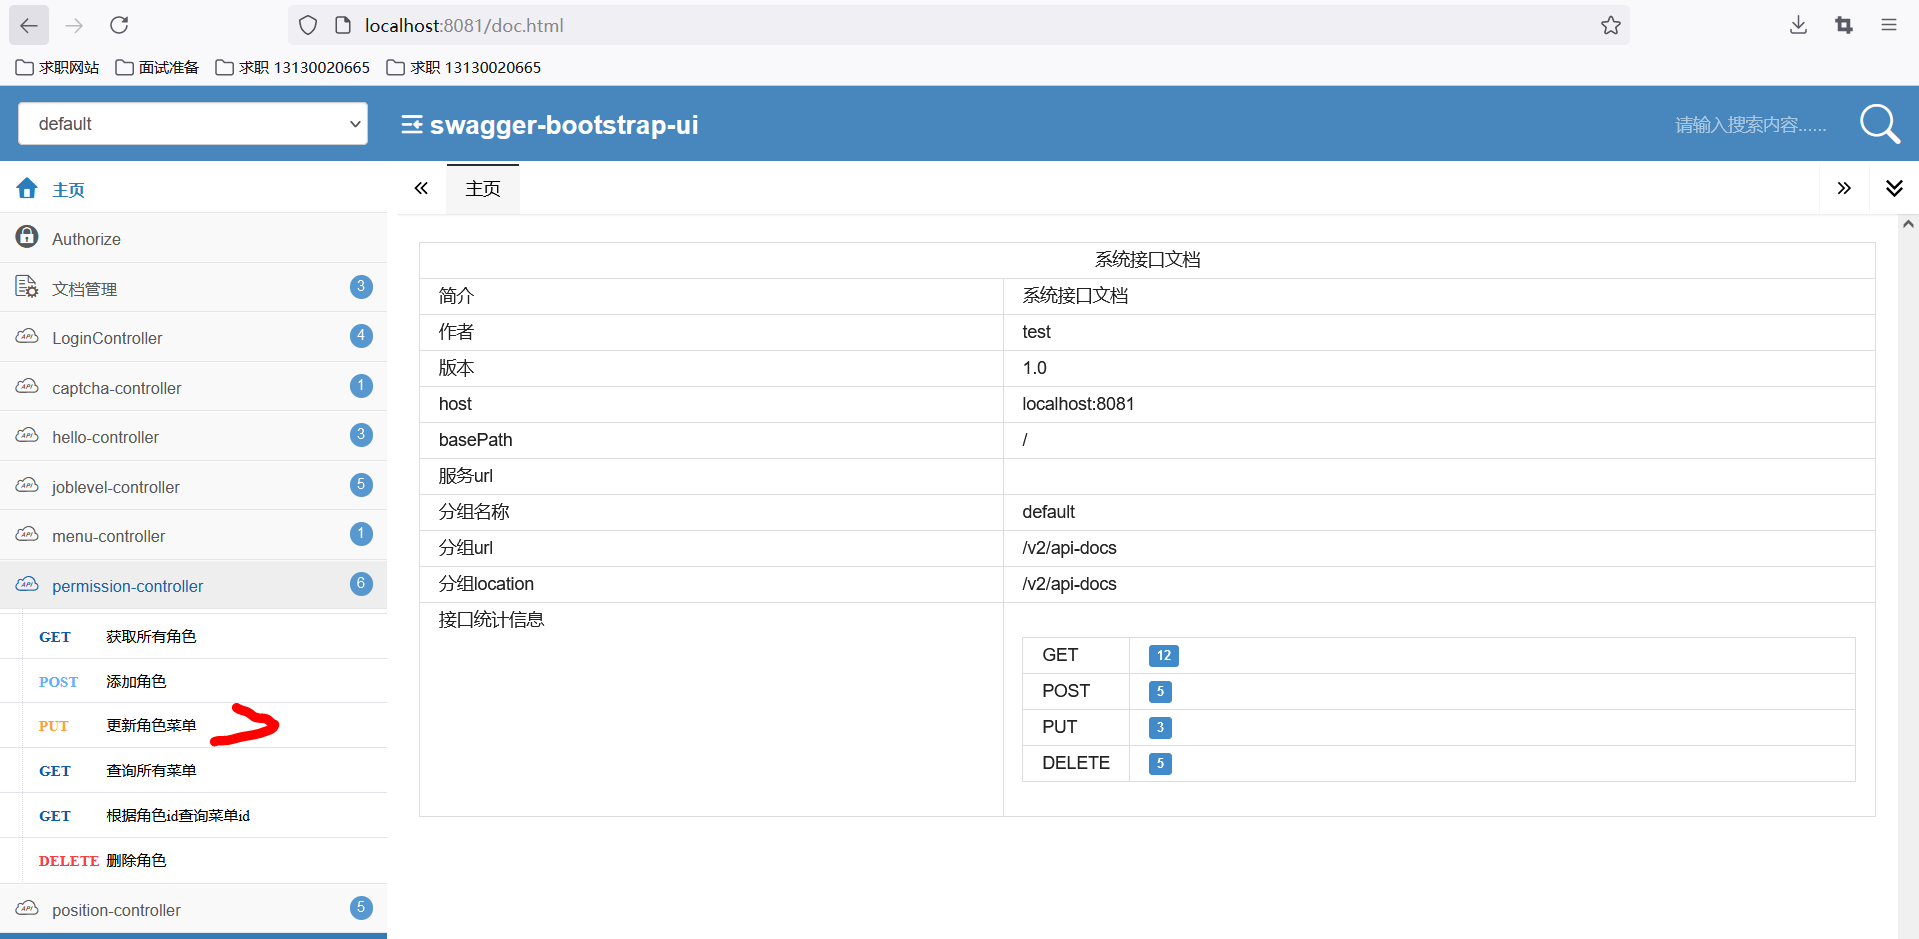Click the home icon beside 主页

tap(27, 188)
